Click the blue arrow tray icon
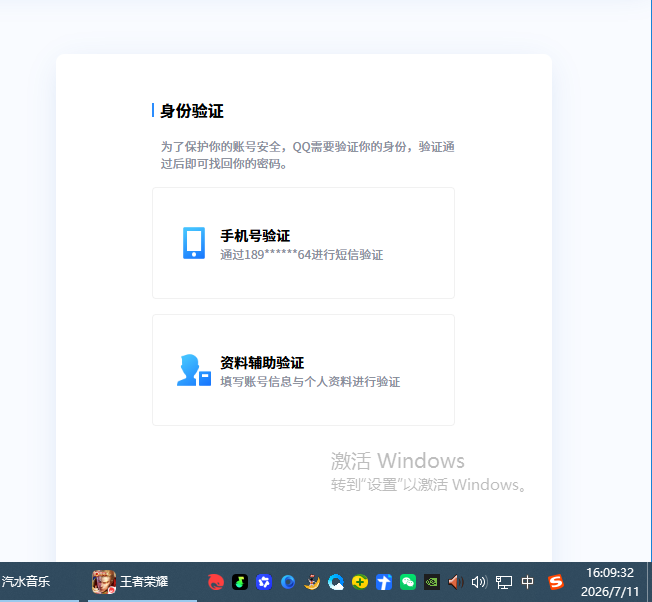The height and width of the screenshot is (602, 652). 384,582
